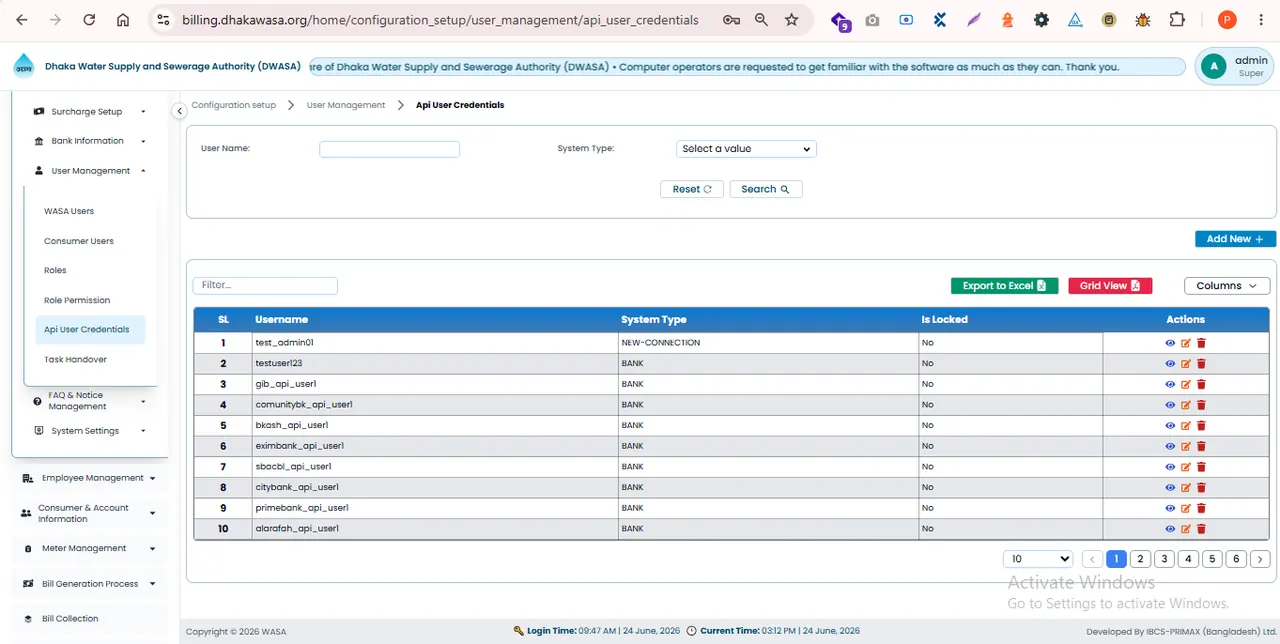
Task: Delete primebank_api_user1 row
Action: [x=1201, y=508]
